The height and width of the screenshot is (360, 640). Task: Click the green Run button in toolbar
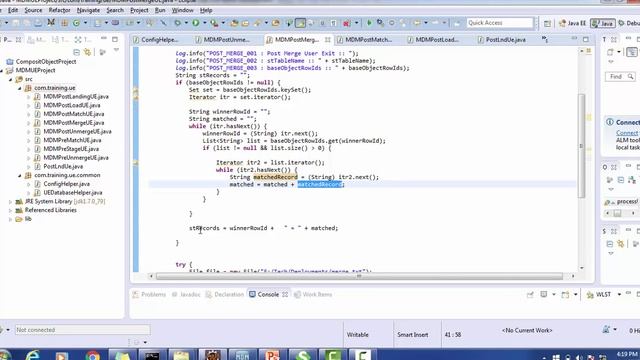(196, 23)
